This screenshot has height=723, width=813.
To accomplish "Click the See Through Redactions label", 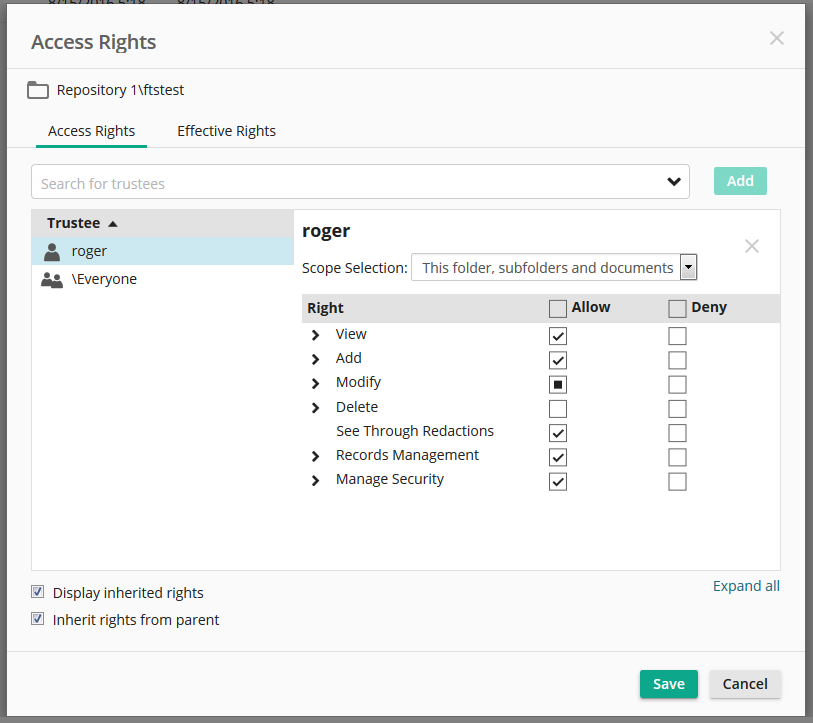I will coord(415,432).
